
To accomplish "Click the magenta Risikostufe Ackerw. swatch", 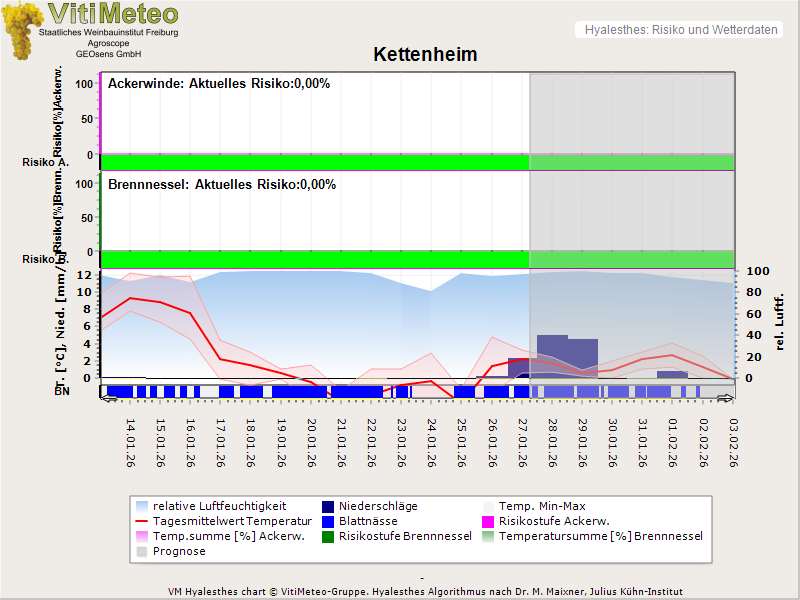I will click(489, 521).
